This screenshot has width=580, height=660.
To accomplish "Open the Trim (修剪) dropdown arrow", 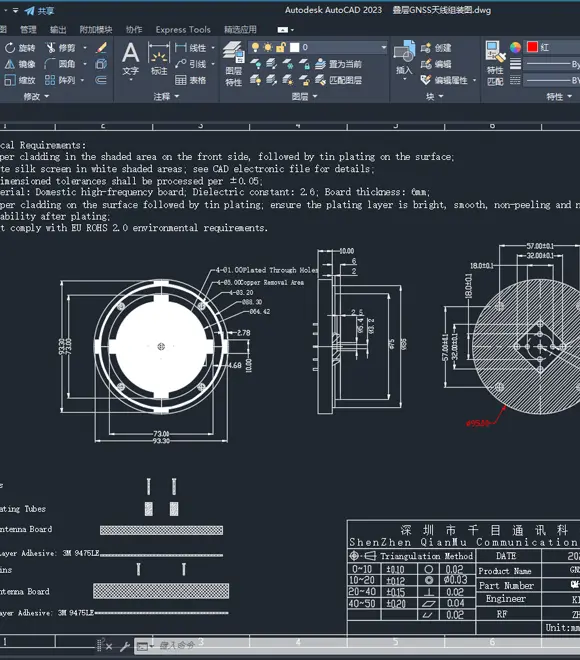I will (85, 48).
